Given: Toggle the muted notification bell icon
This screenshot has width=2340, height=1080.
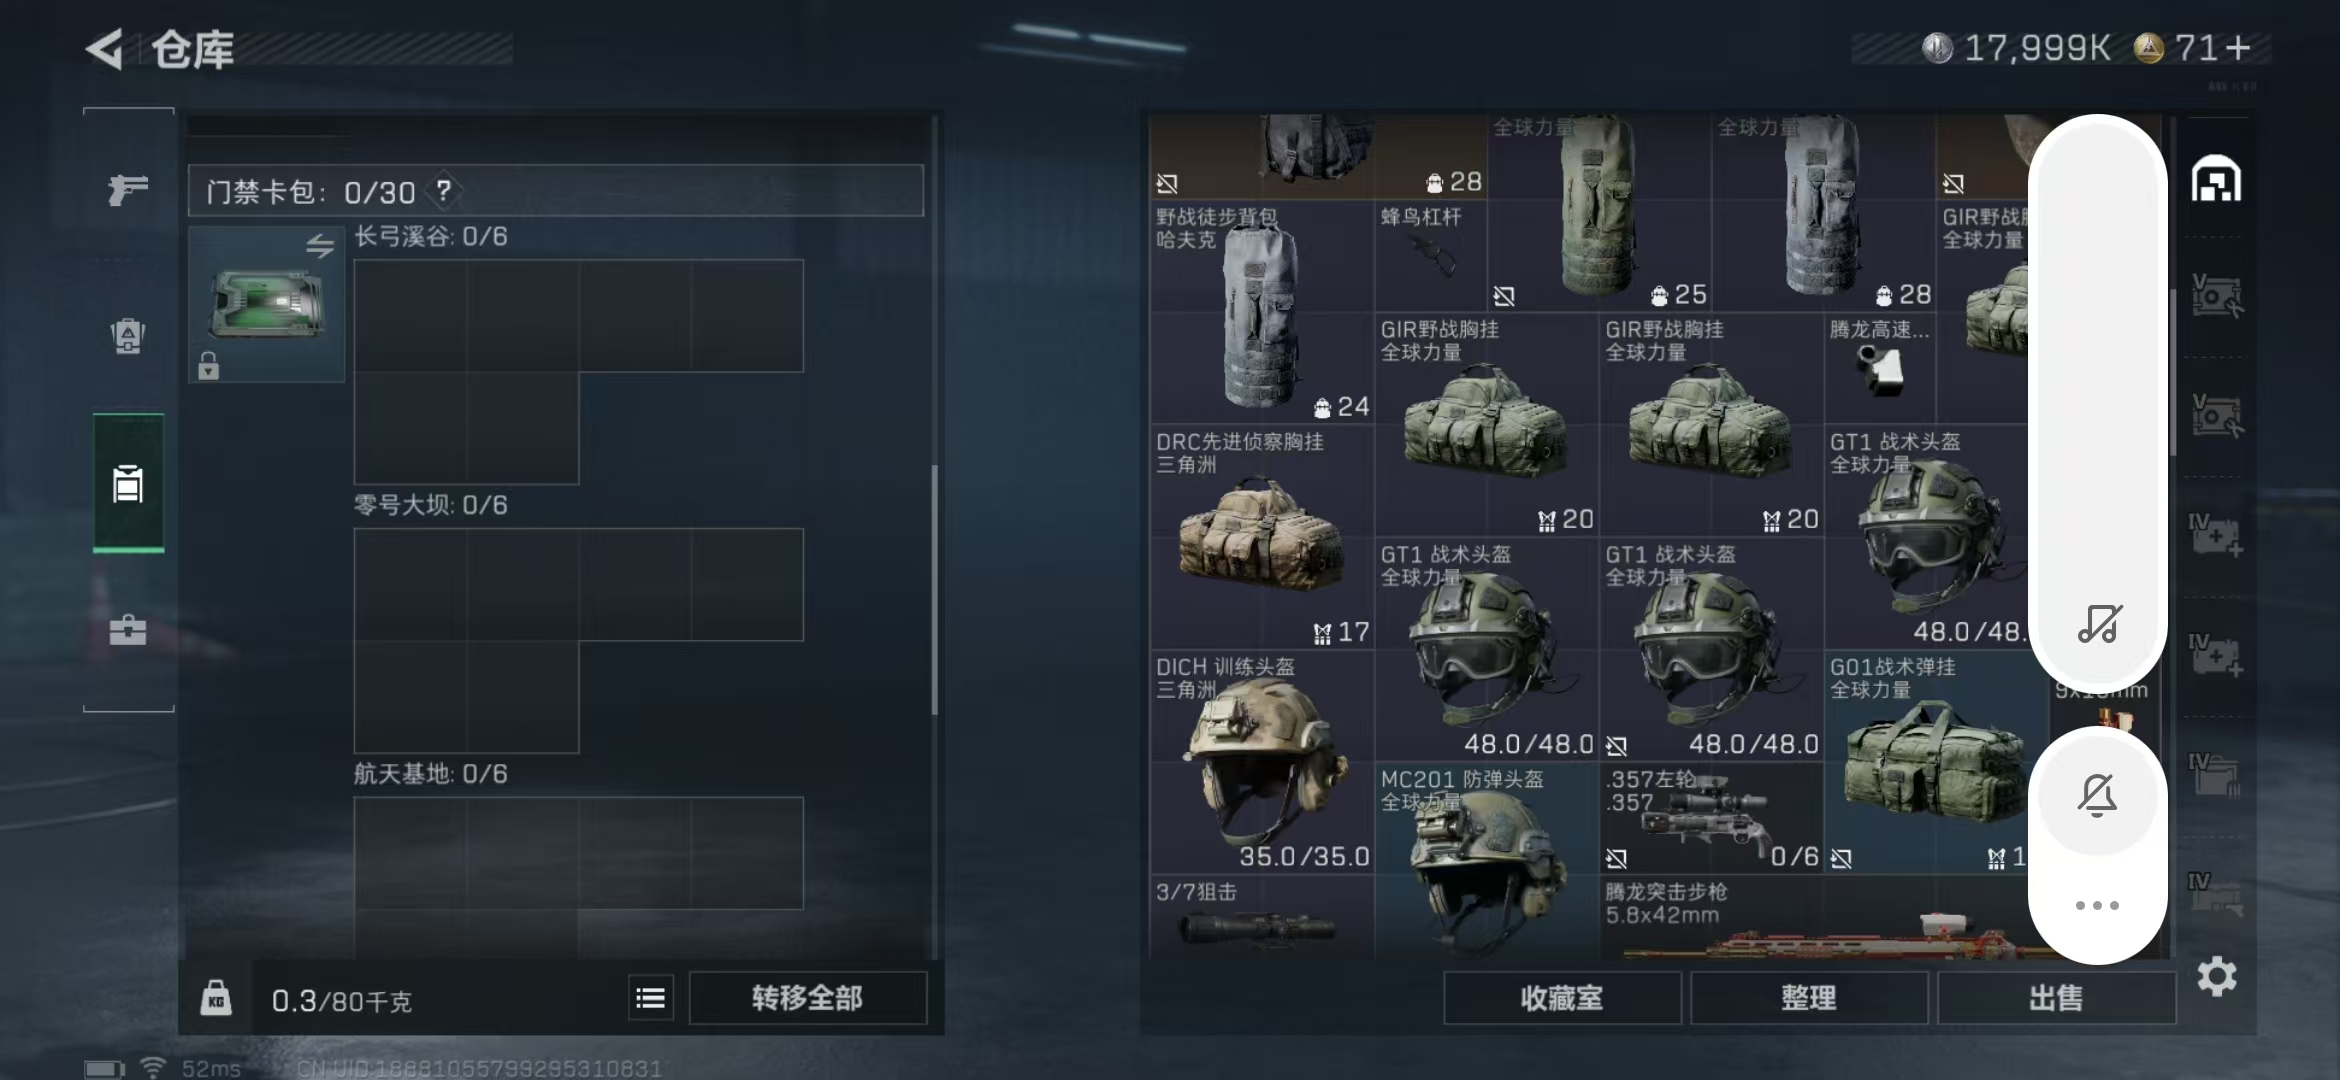Looking at the screenshot, I should [2098, 796].
